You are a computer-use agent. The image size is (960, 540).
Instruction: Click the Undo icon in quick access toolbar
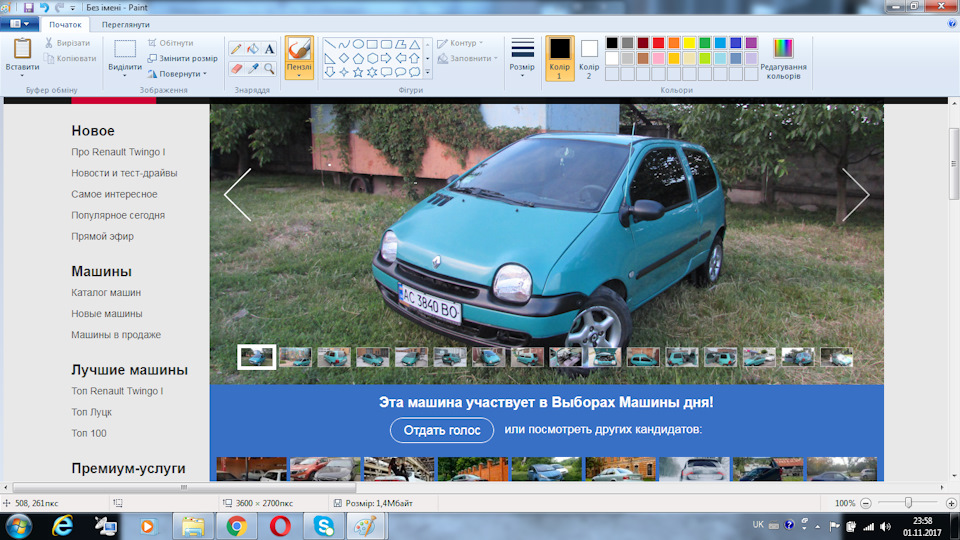coord(44,7)
